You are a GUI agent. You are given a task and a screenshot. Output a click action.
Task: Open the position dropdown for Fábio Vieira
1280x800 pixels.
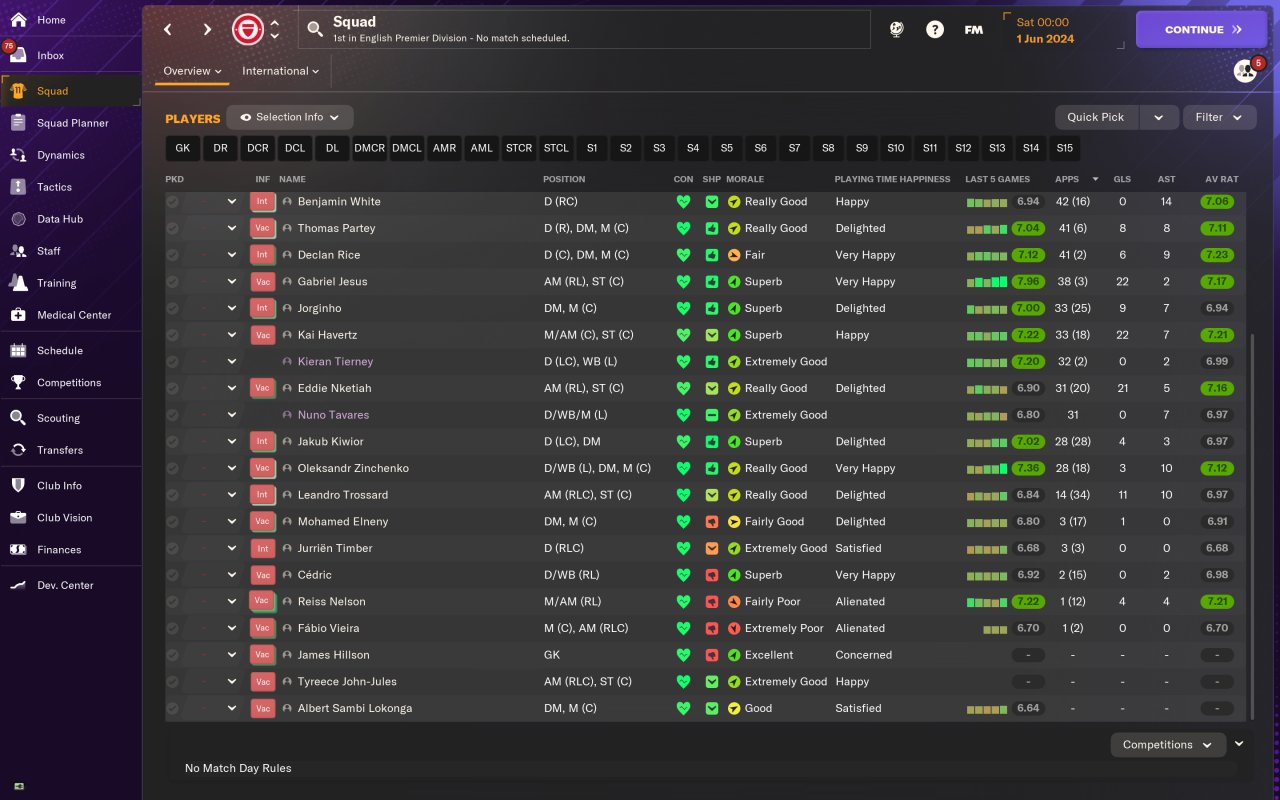click(x=232, y=628)
